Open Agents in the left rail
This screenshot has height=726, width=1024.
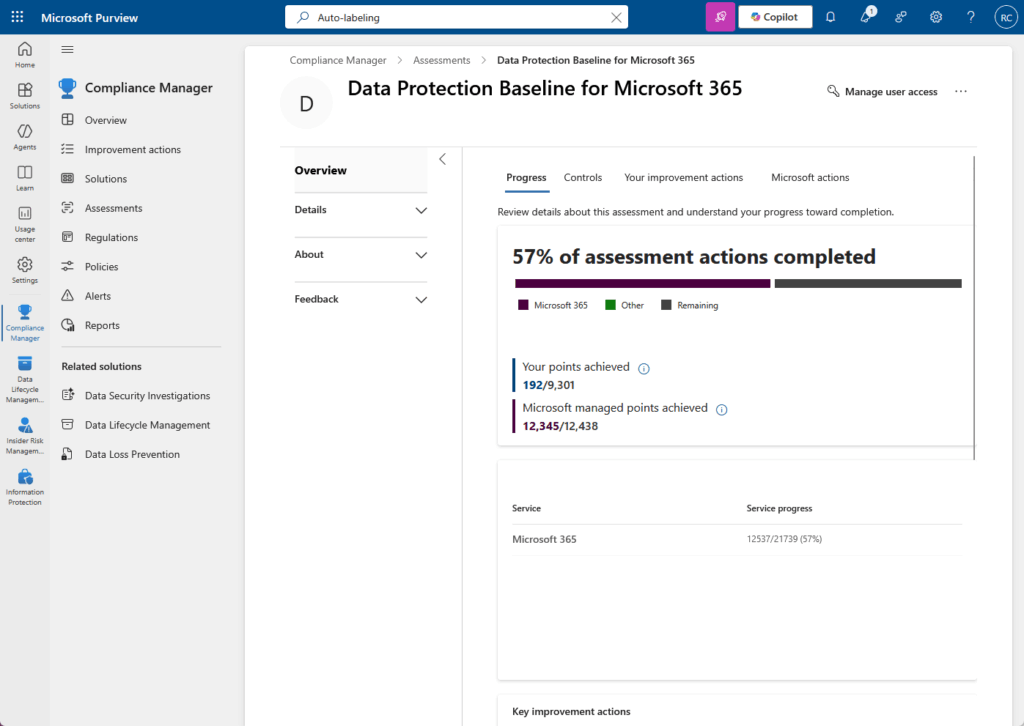point(25,136)
